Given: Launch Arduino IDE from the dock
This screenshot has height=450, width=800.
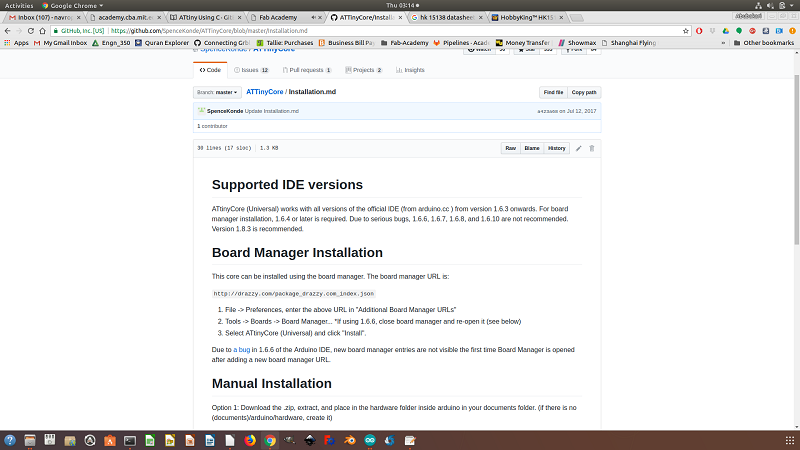Looking at the screenshot, I should coord(370,440).
